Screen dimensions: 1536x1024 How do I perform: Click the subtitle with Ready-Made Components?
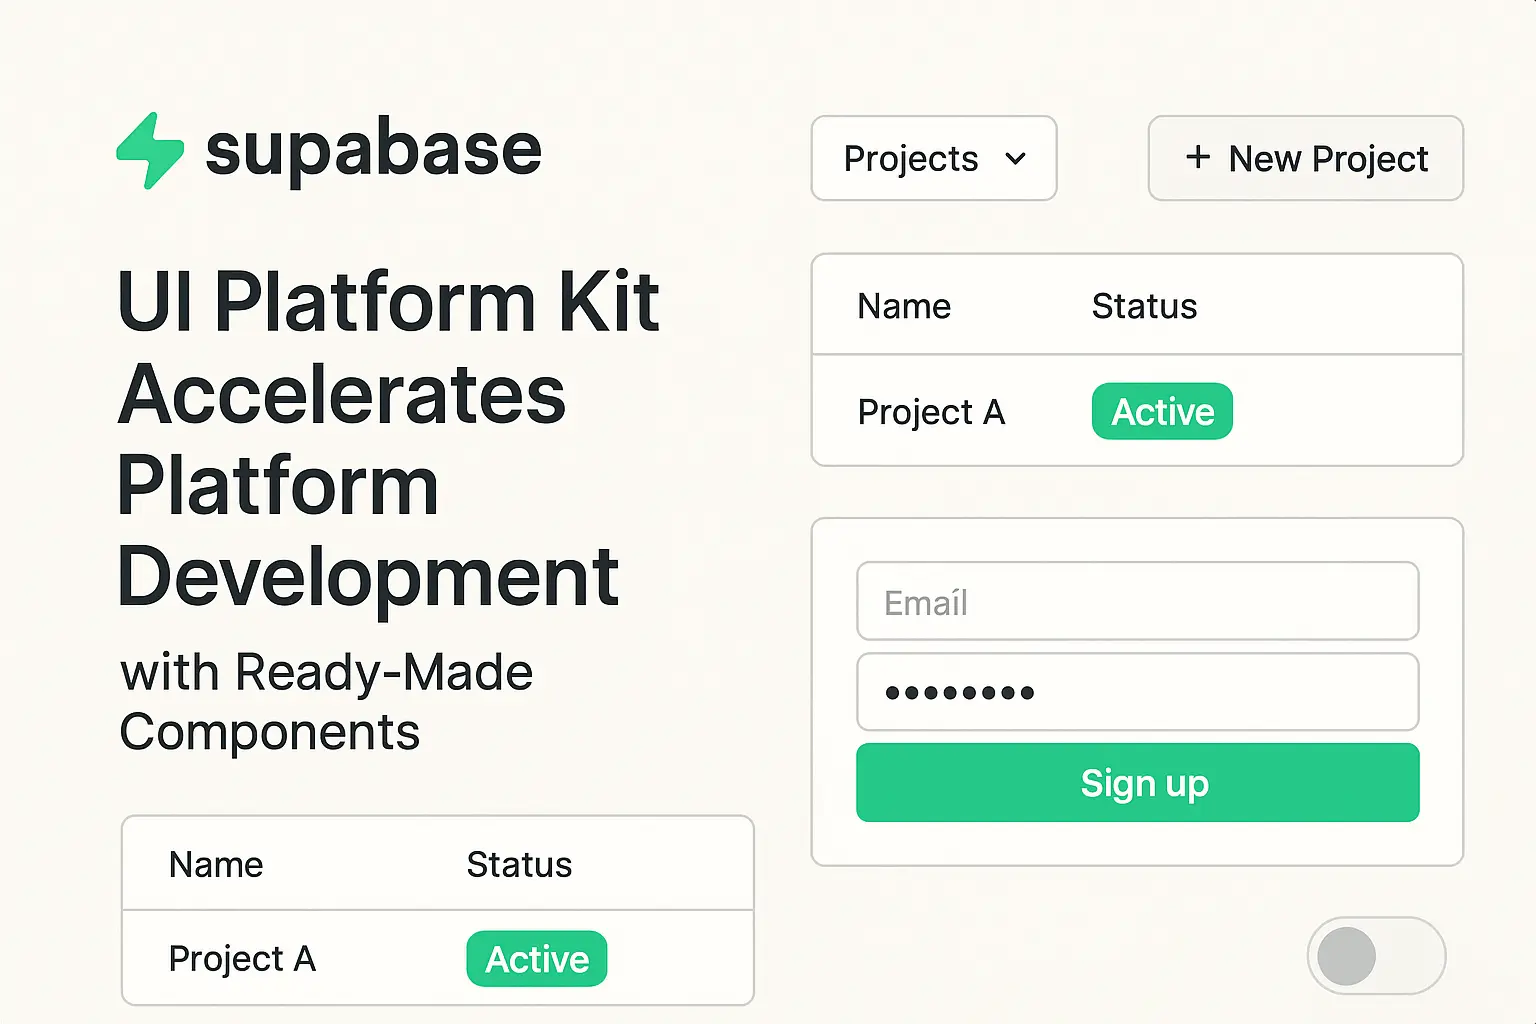(326, 702)
